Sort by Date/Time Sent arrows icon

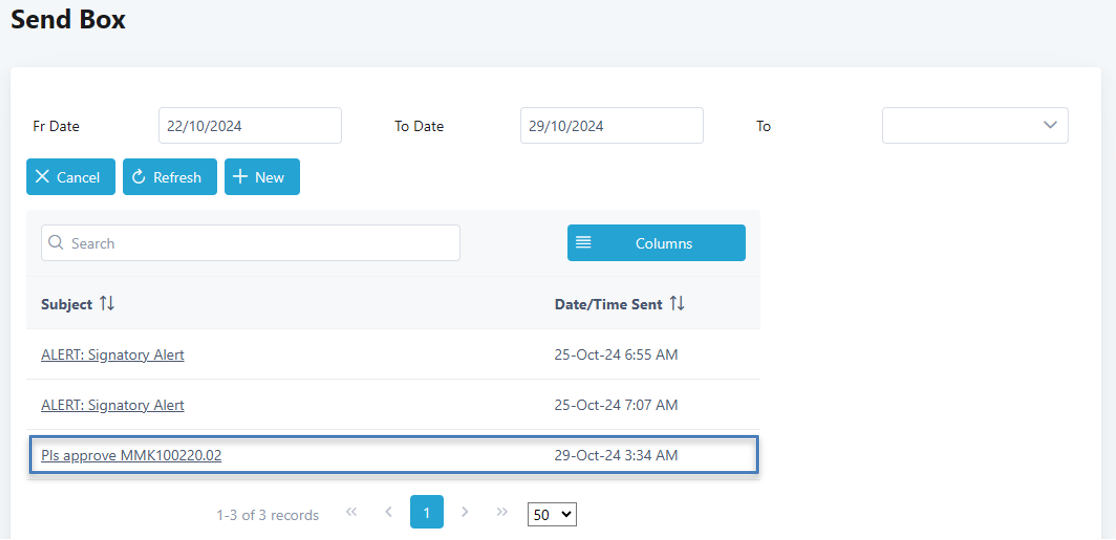pos(677,304)
